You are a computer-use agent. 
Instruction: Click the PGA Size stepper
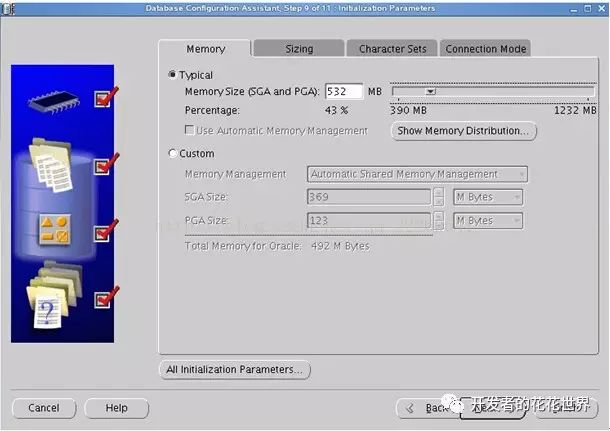pos(439,221)
